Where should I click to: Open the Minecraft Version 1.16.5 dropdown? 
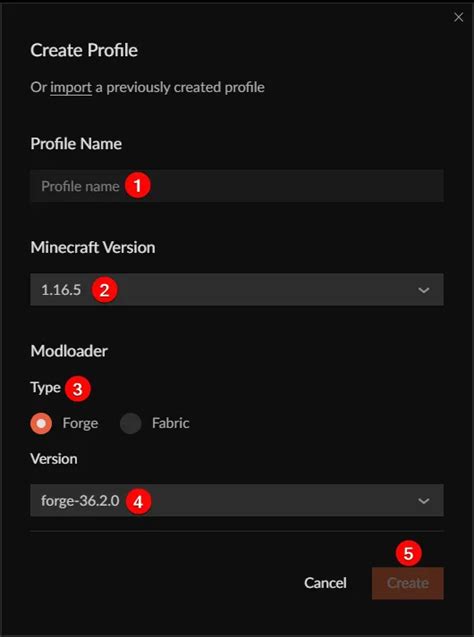(x=237, y=290)
